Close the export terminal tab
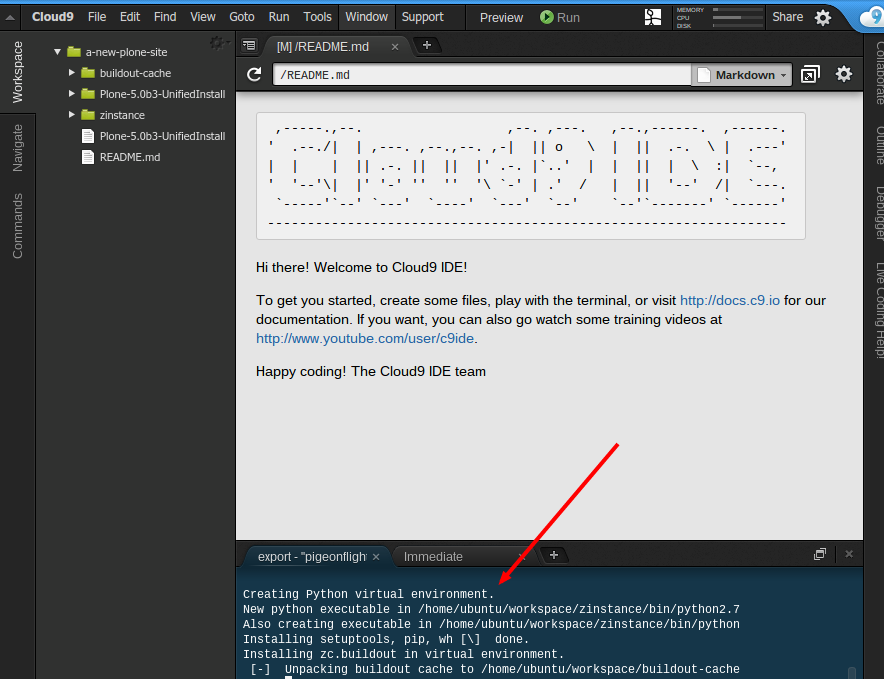The width and height of the screenshot is (884, 679). [x=376, y=557]
